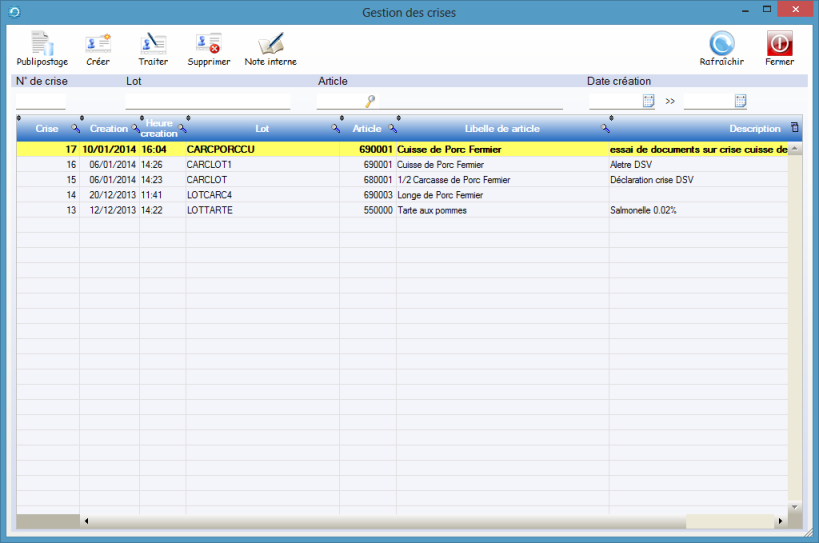Viewport: 819px width, 543px height.
Task: Open the start date calendar picker
Action: click(x=648, y=101)
